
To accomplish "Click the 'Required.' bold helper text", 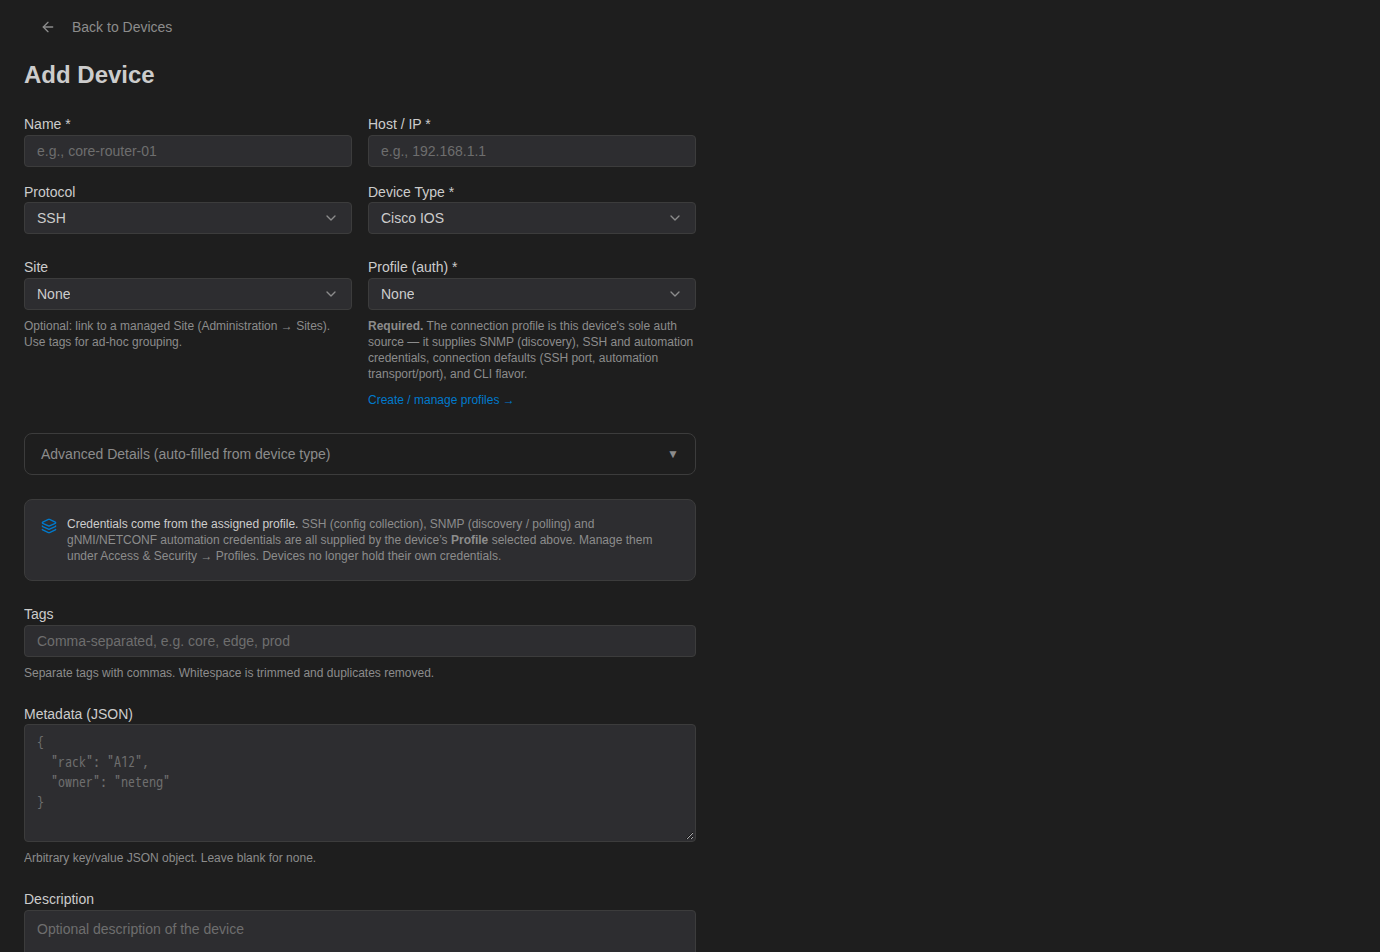I will [395, 326].
